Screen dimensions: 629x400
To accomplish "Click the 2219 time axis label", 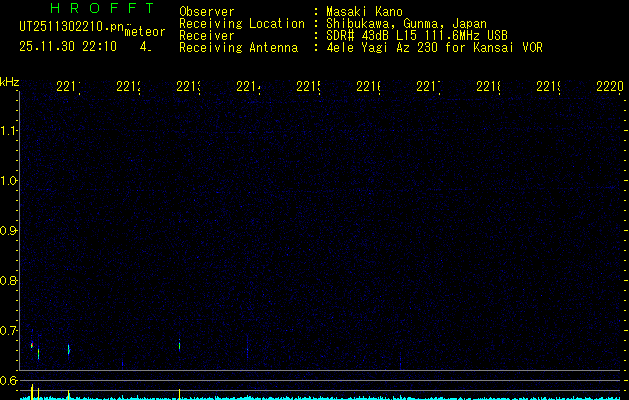I will tap(549, 86).
